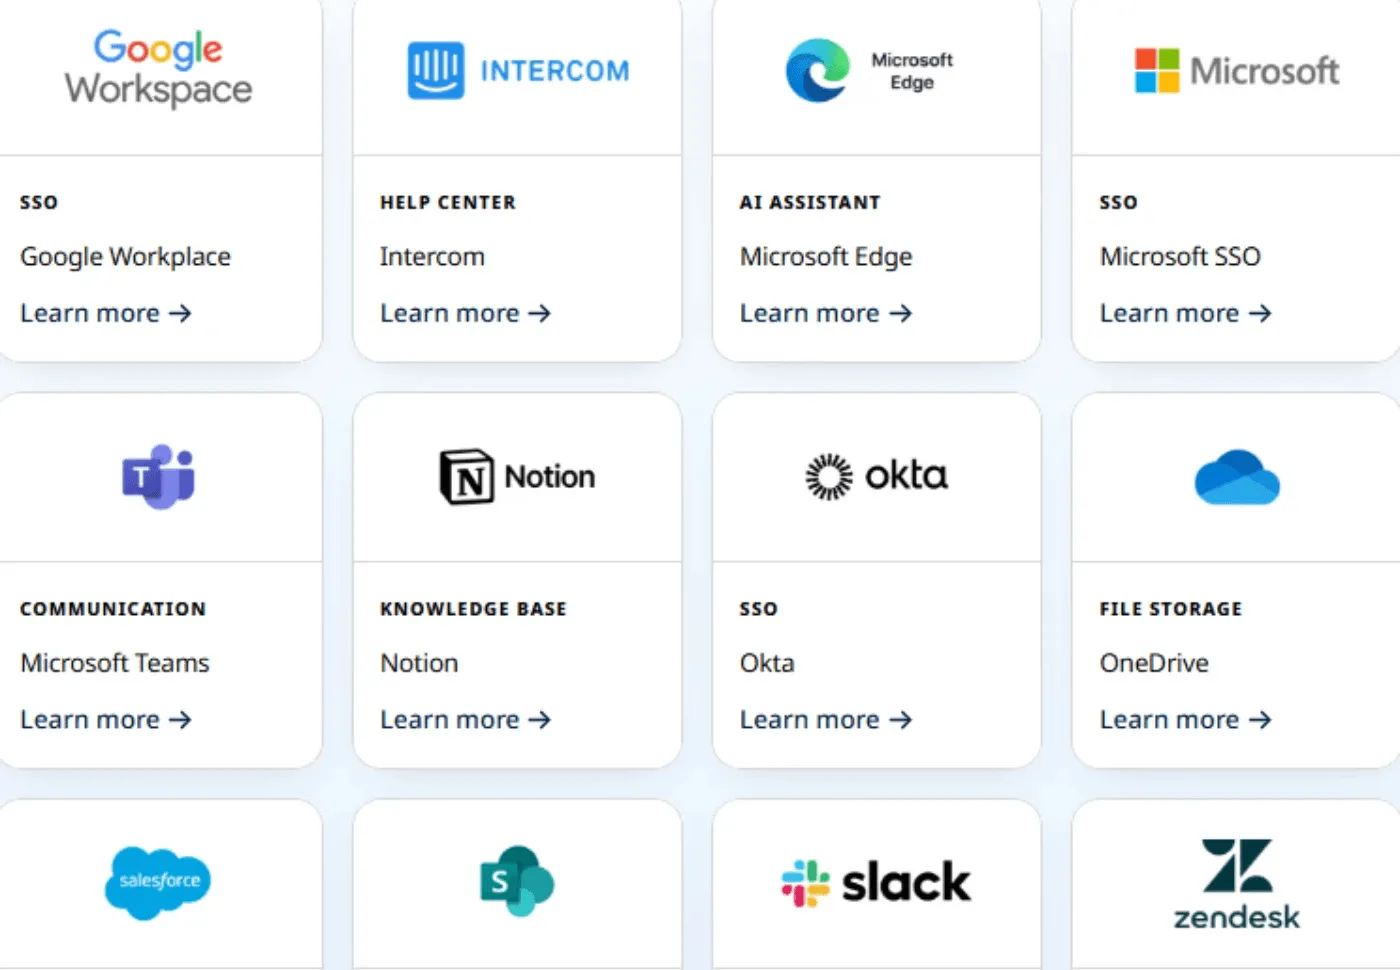Click the Microsoft four-color logo
Image resolution: width=1400 pixels, height=970 pixels.
coord(1236,70)
